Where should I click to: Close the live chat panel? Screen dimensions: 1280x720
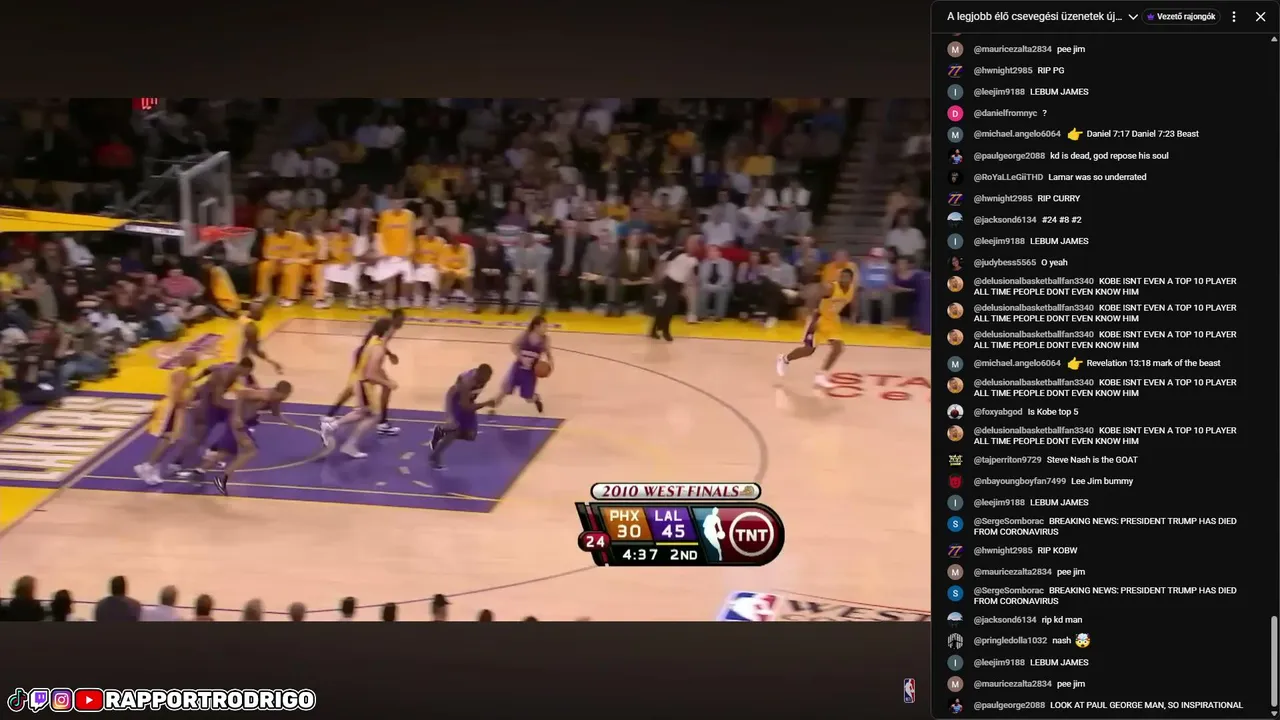click(x=1260, y=17)
